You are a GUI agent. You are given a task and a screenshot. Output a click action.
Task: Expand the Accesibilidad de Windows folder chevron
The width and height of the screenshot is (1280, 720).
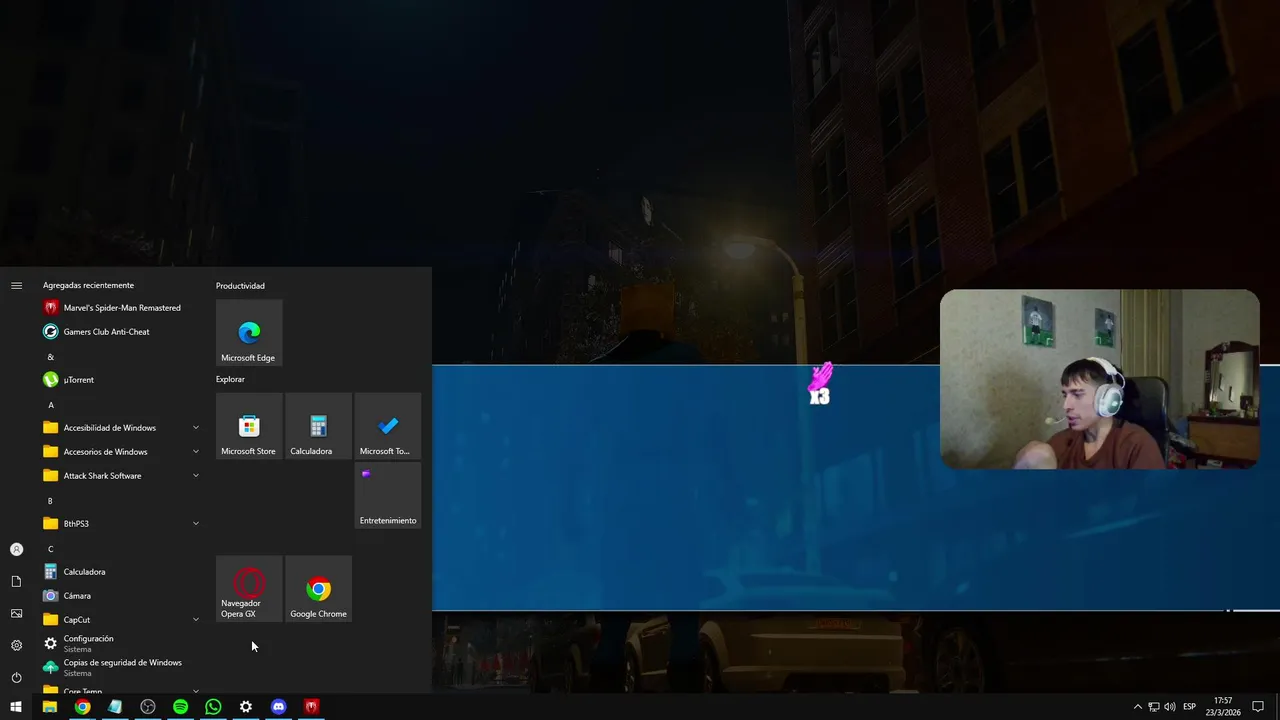(x=196, y=428)
